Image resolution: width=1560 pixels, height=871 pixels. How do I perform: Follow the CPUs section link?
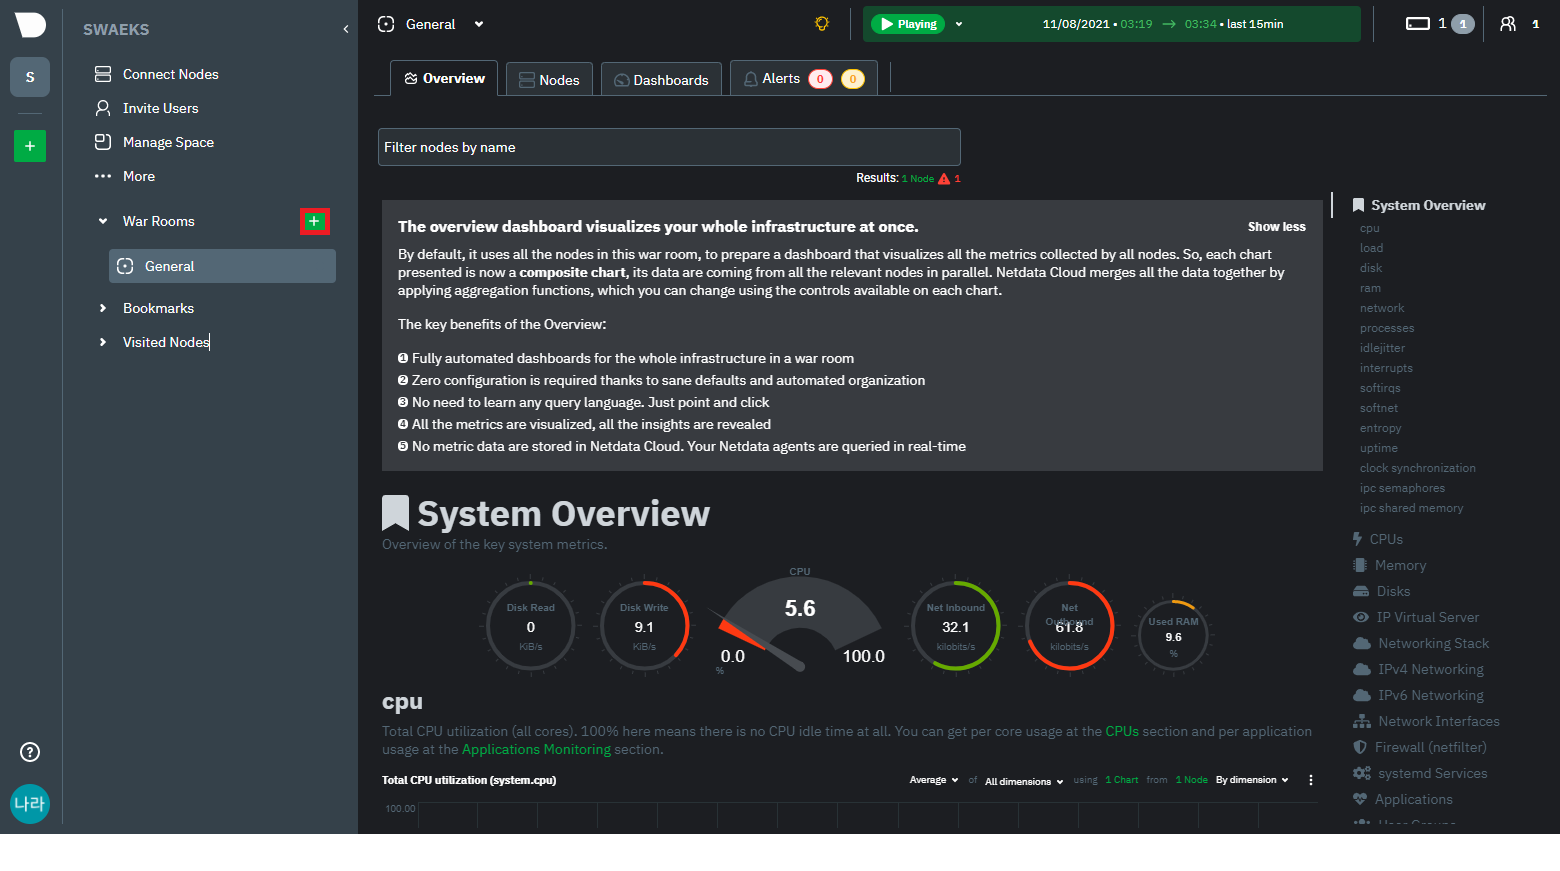1122,731
